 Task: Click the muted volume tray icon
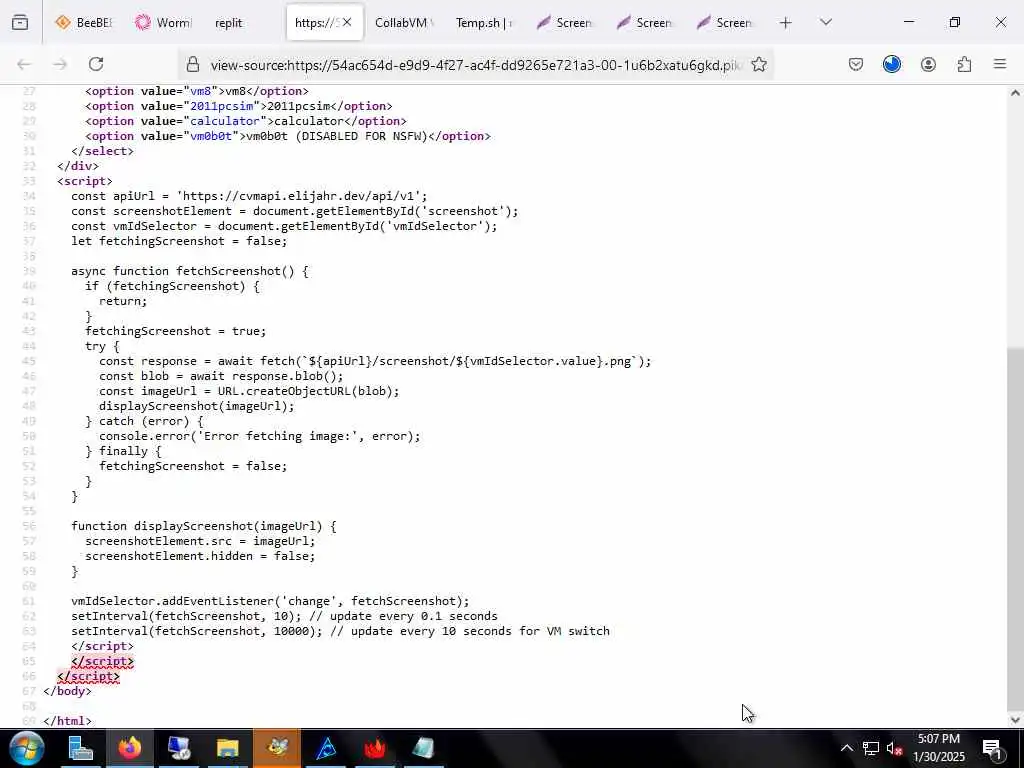coord(895,748)
